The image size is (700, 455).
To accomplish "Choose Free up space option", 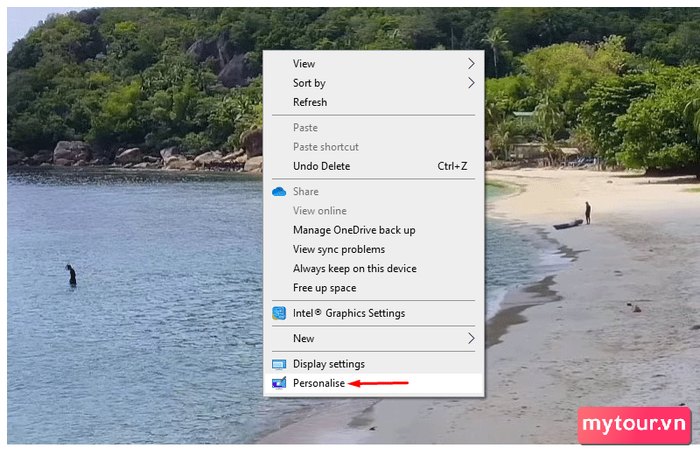I will pyautogui.click(x=324, y=288).
